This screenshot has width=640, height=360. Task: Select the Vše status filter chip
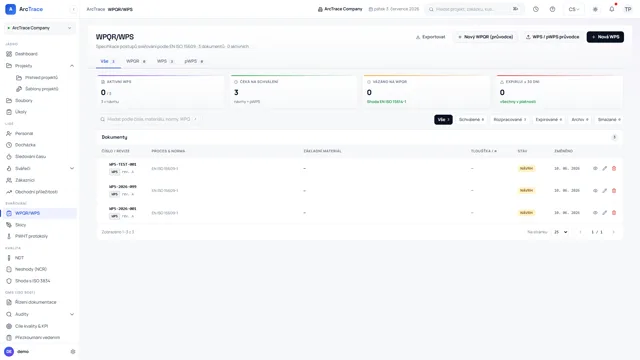[x=443, y=120]
